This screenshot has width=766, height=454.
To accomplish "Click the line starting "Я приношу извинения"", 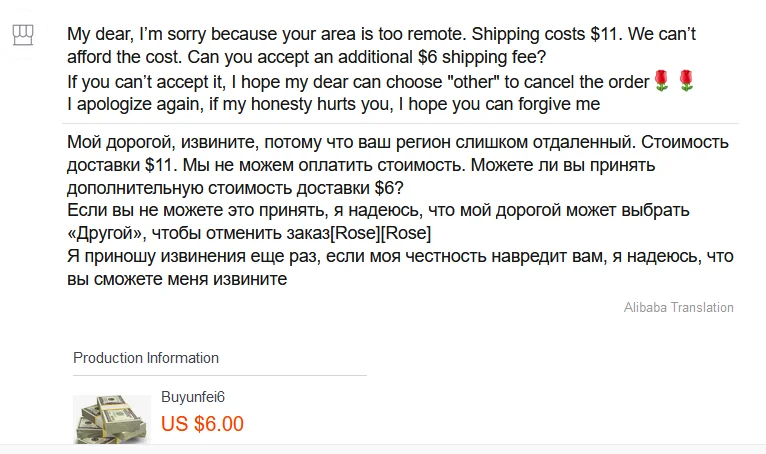I will pyautogui.click(x=180, y=257).
